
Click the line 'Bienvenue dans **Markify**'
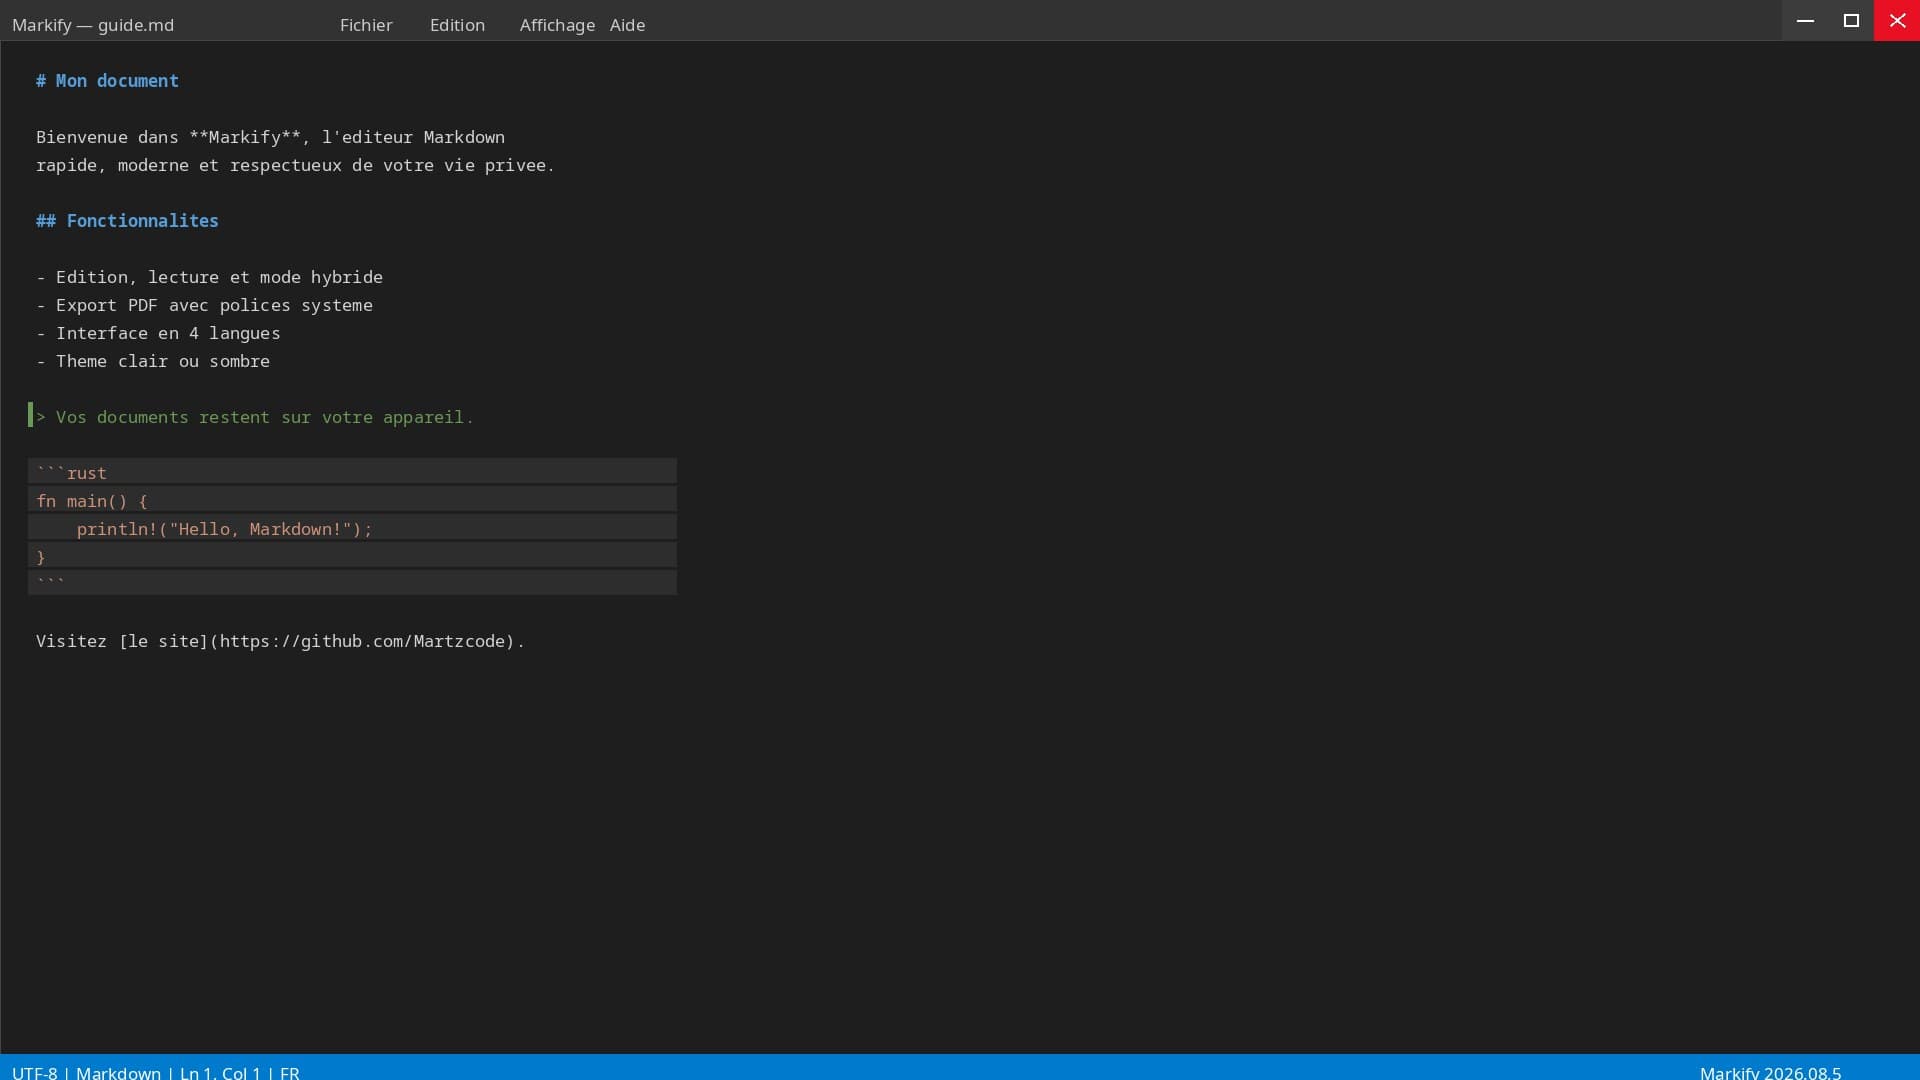pyautogui.click(x=270, y=137)
